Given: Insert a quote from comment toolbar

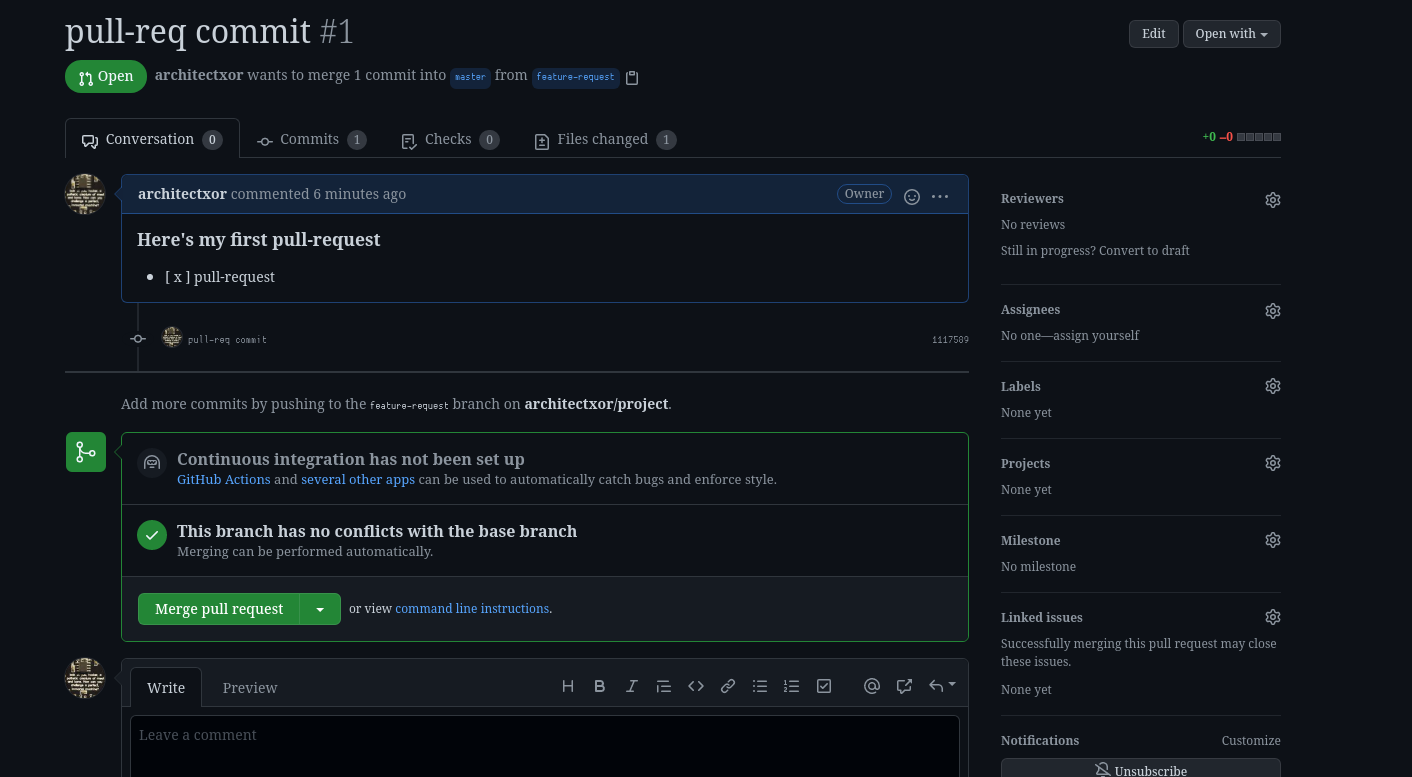Looking at the screenshot, I should coord(664,686).
